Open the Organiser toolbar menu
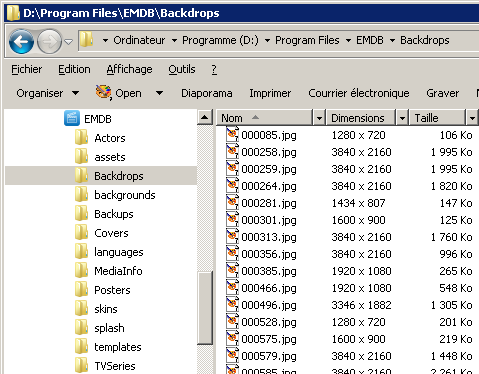479x374 pixels. click(48, 93)
